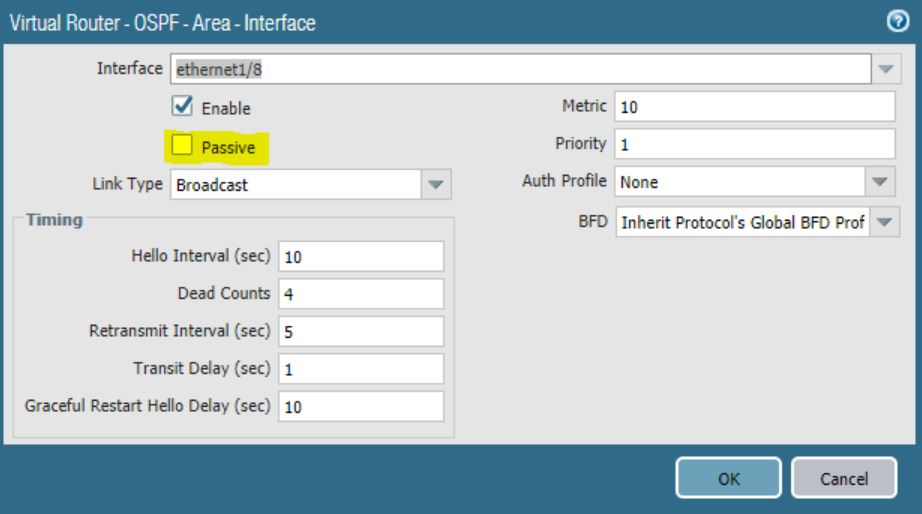This screenshot has height=514, width=922.
Task: Click the Auth Profile None field
Action: click(x=738, y=182)
